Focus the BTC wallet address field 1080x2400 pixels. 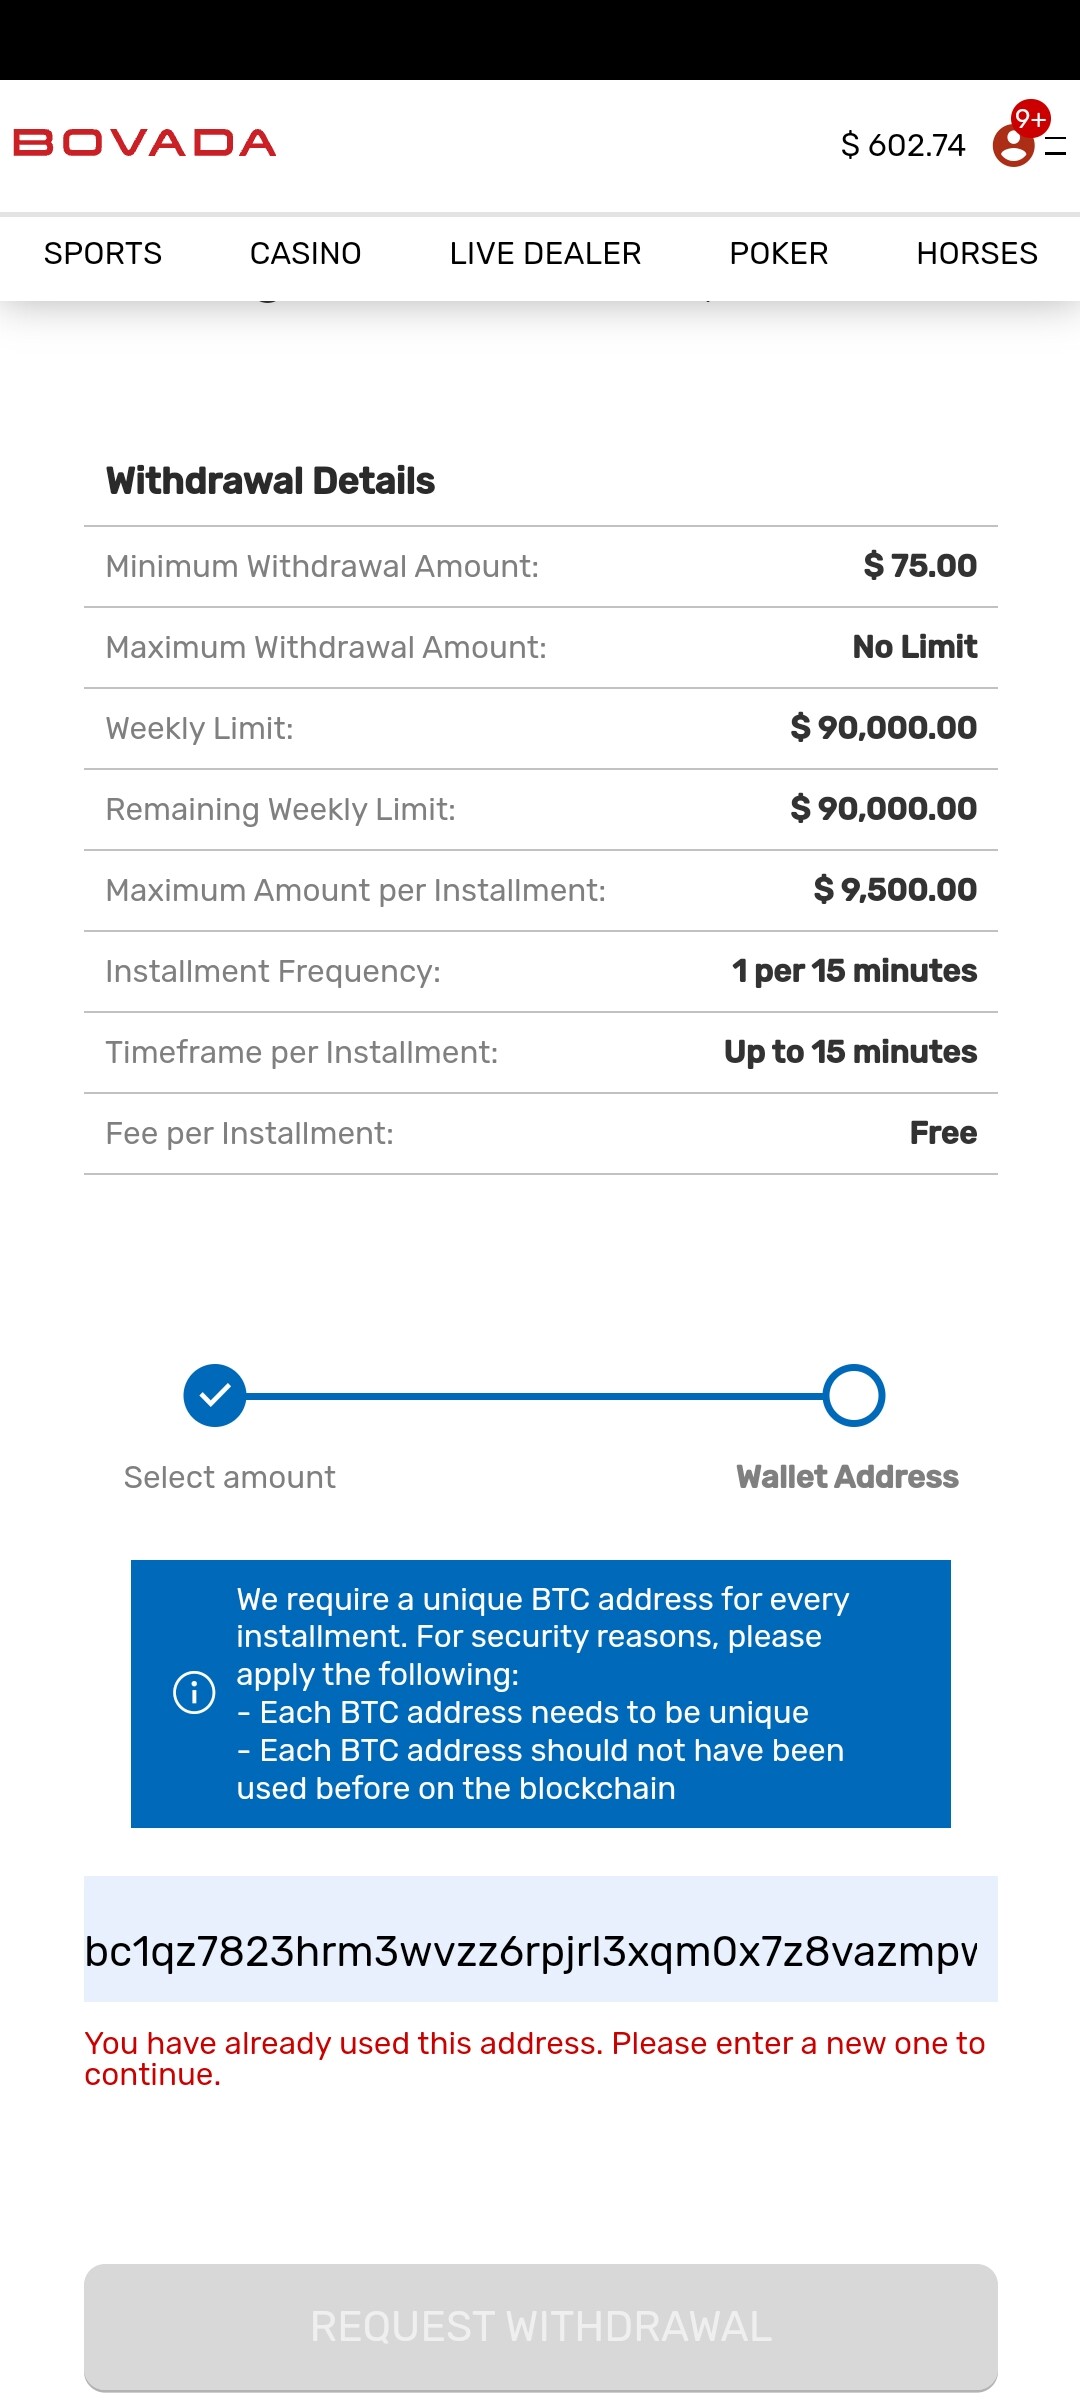[x=540, y=1951]
